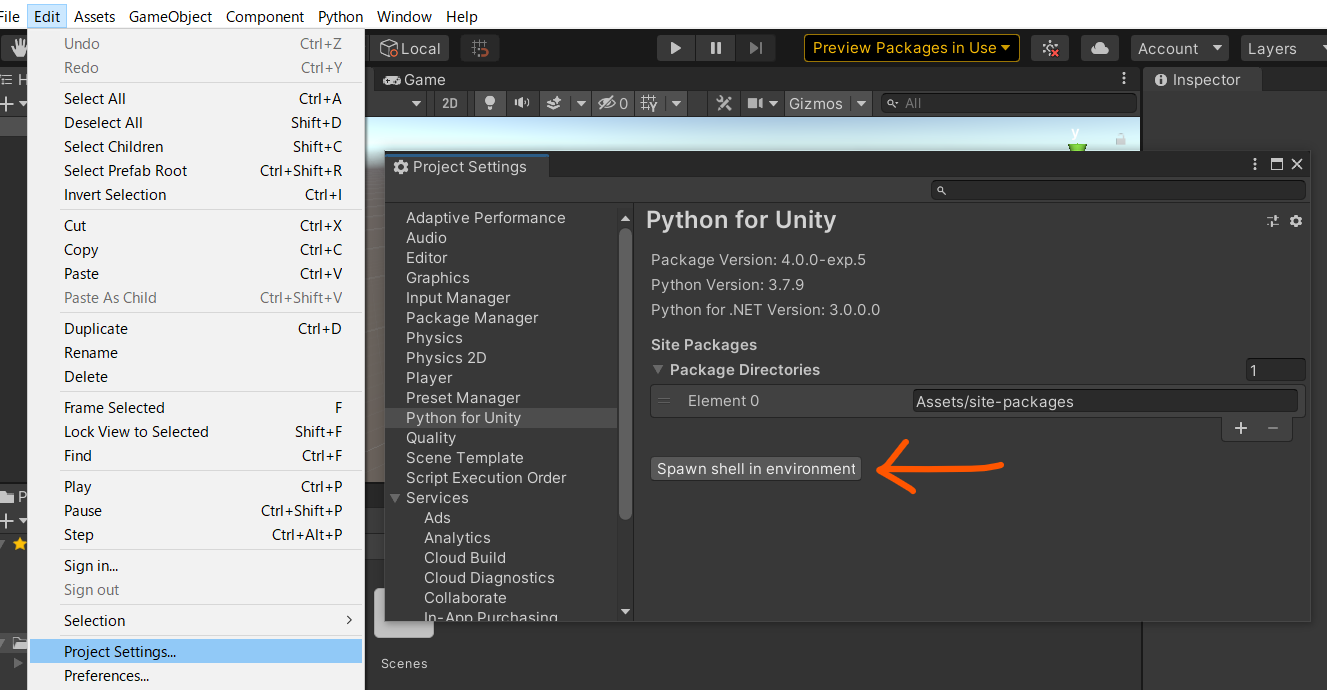Open shading mode dropdown left of 2D
Image resolution: width=1327 pixels, height=690 pixels.
[417, 103]
